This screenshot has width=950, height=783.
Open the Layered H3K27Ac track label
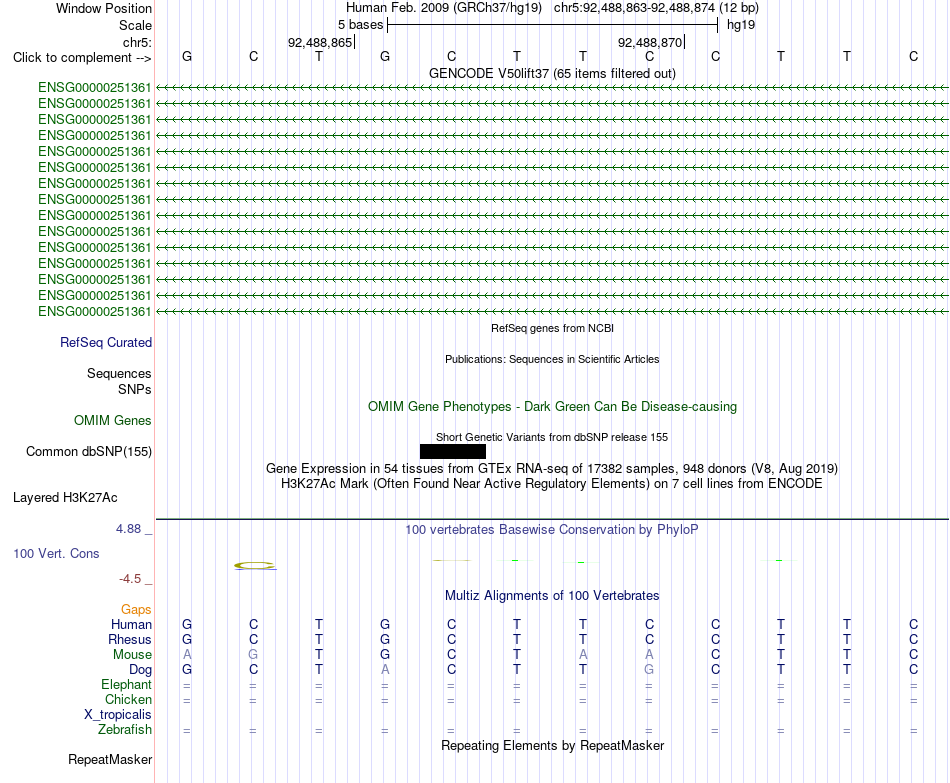[65, 498]
